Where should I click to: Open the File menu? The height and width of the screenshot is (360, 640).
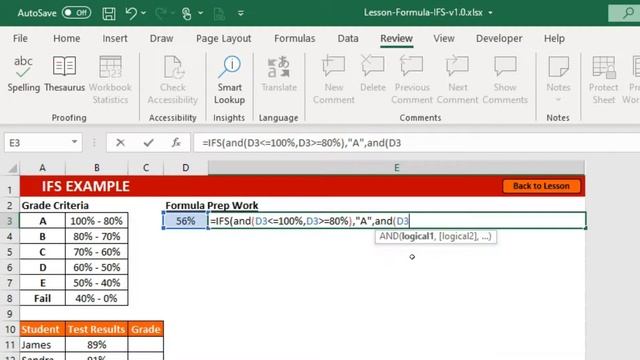click(20, 38)
